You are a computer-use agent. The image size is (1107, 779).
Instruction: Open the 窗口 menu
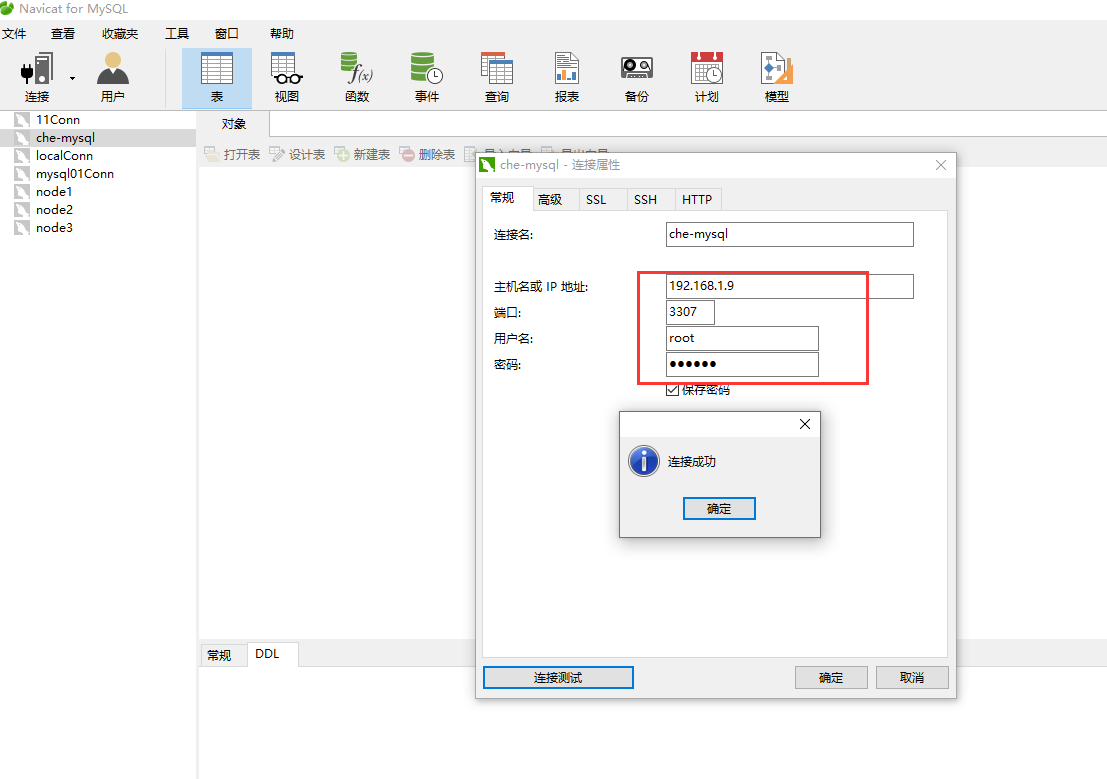click(227, 33)
